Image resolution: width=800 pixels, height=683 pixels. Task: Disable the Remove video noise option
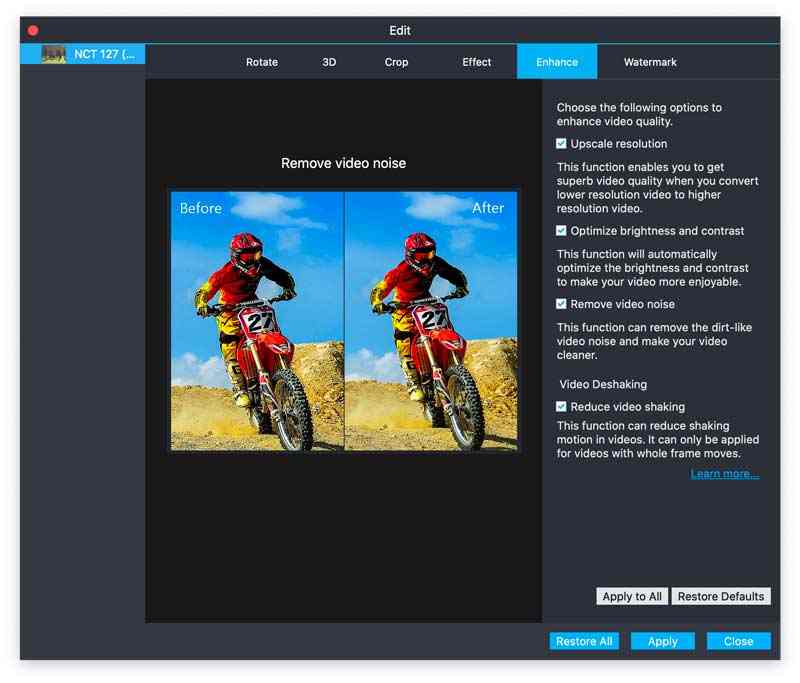562,304
